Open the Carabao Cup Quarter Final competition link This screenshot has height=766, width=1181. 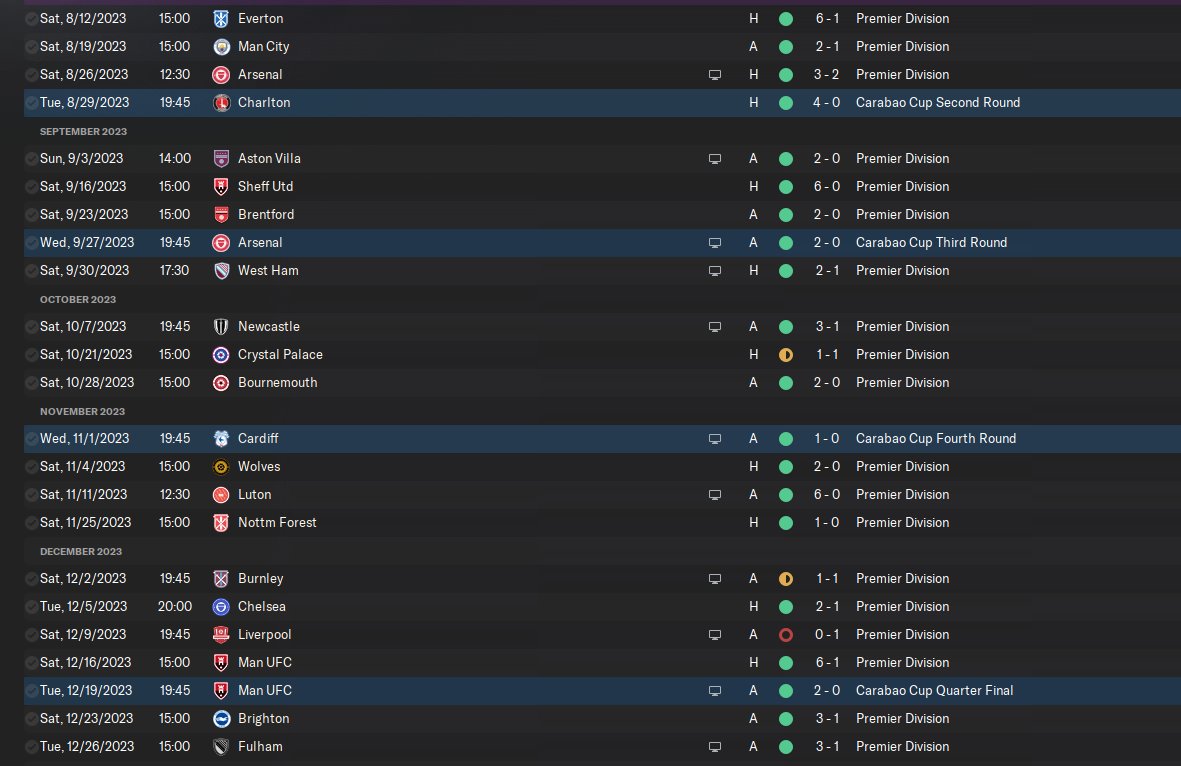coord(934,691)
